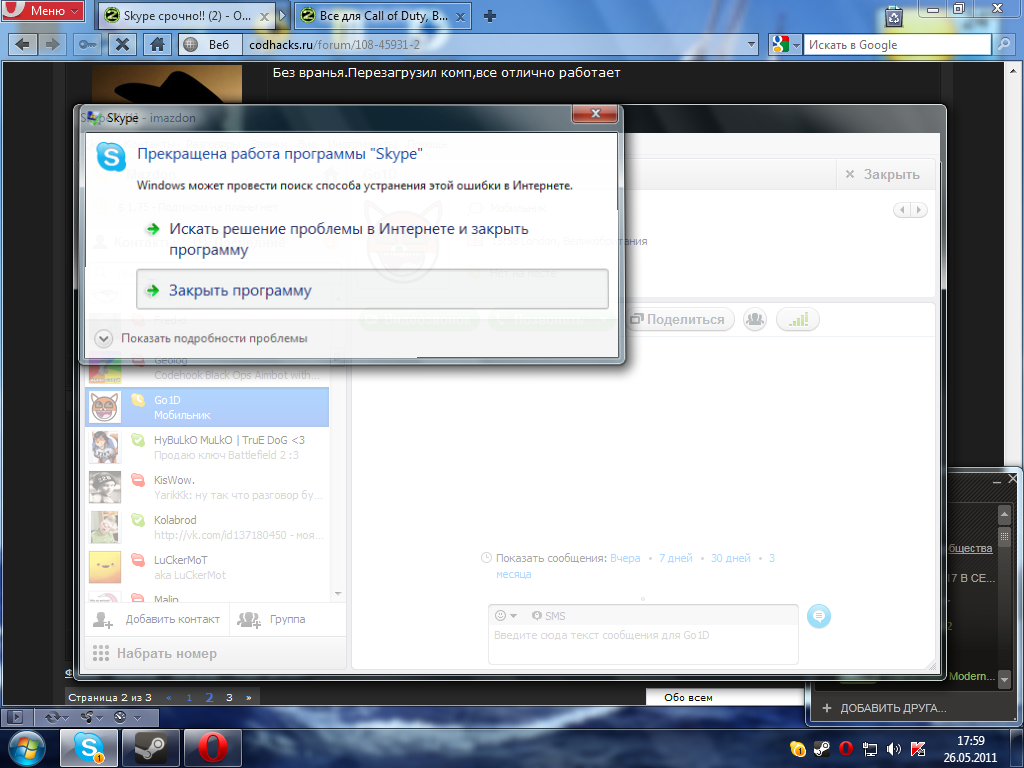Click the Steam taskbar button
Image resolution: width=1024 pixels, height=768 pixels.
pyautogui.click(x=151, y=748)
